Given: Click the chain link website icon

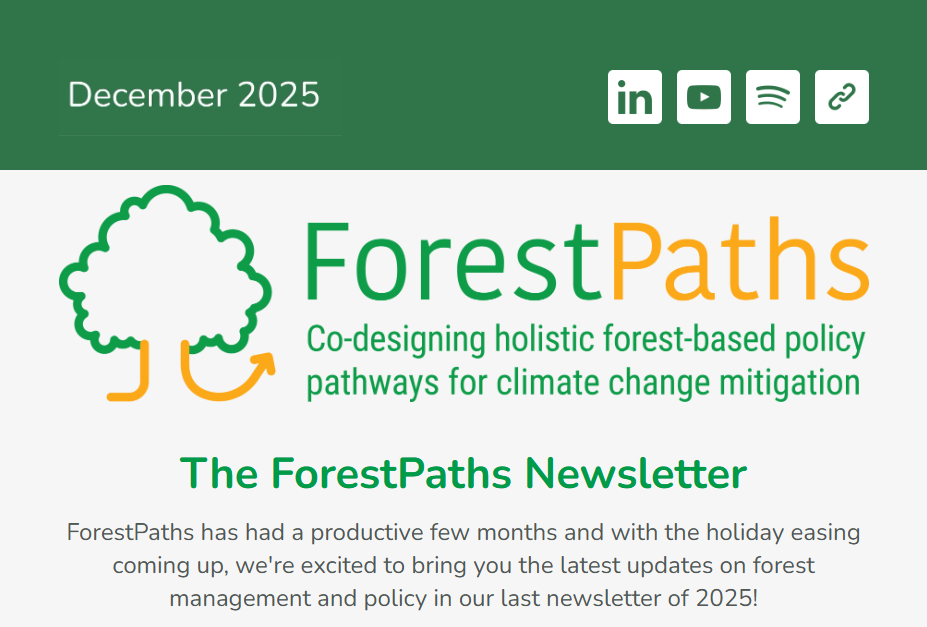Looking at the screenshot, I should point(841,97).
